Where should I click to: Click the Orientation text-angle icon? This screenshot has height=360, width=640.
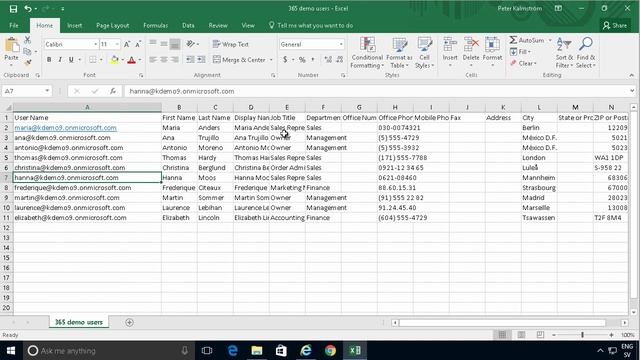click(x=190, y=44)
